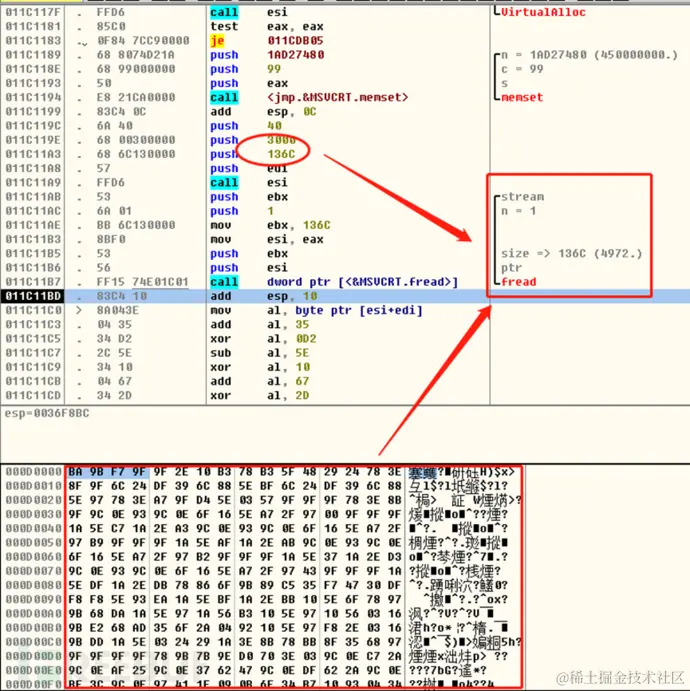Click dump address 000D0030
This screenshot has width=690, height=691.
(x=33, y=514)
